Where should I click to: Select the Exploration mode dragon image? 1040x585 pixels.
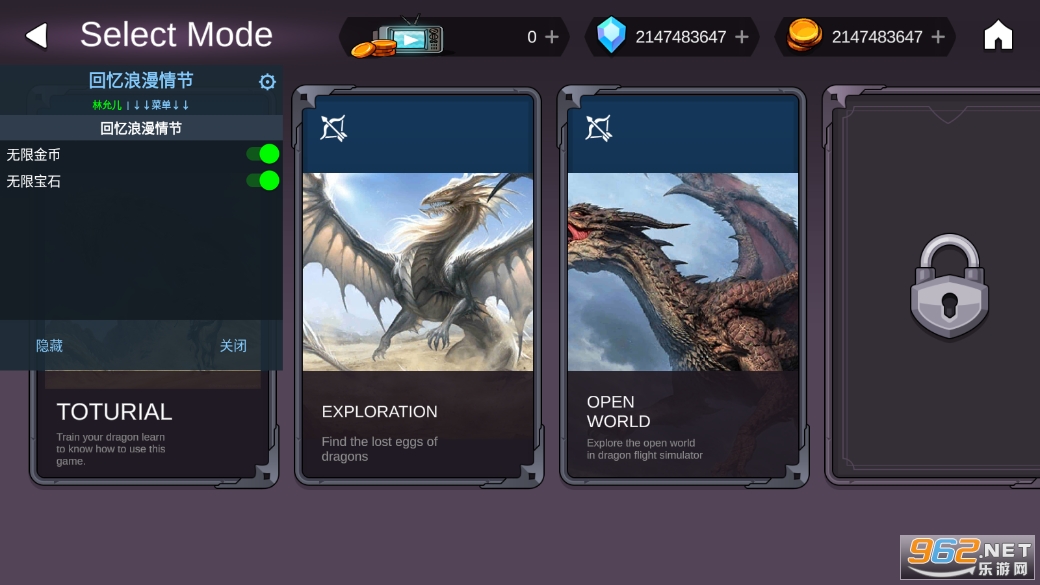point(418,272)
